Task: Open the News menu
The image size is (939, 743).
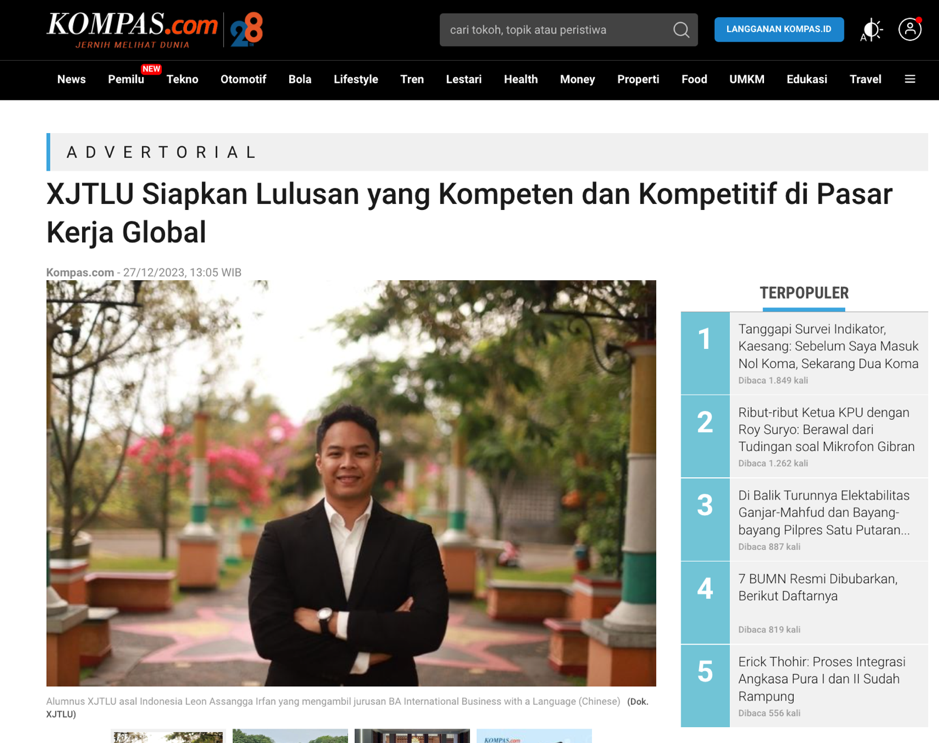Action: (71, 79)
